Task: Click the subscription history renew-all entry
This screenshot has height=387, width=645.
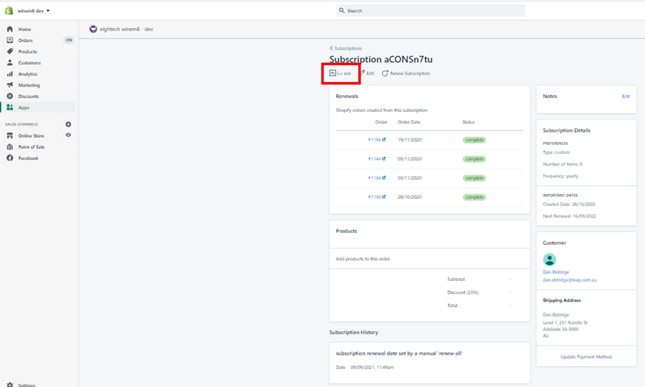Action: coord(399,354)
